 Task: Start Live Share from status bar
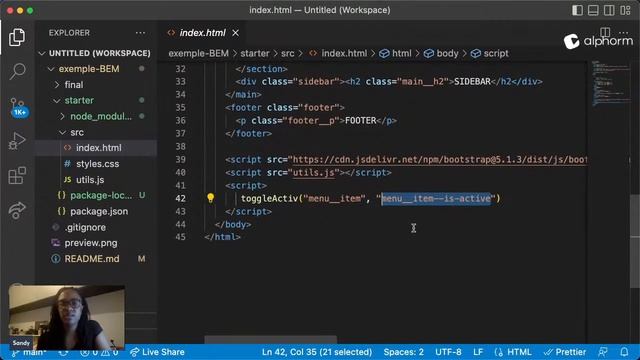[x=158, y=352]
